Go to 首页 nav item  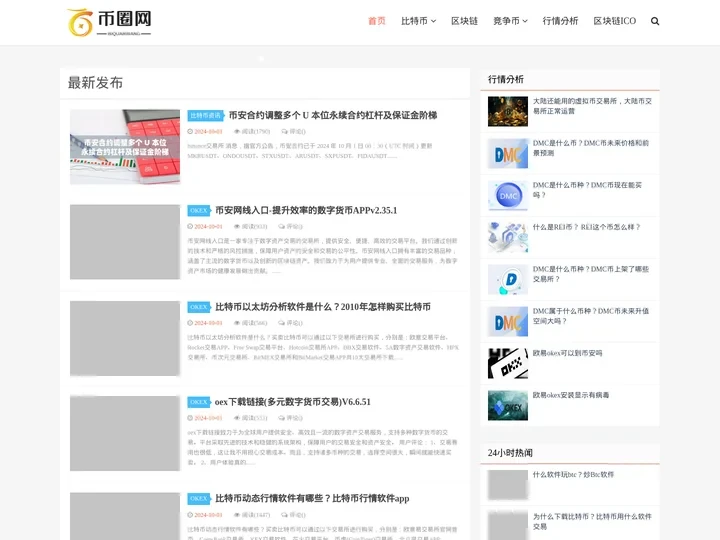click(x=377, y=21)
